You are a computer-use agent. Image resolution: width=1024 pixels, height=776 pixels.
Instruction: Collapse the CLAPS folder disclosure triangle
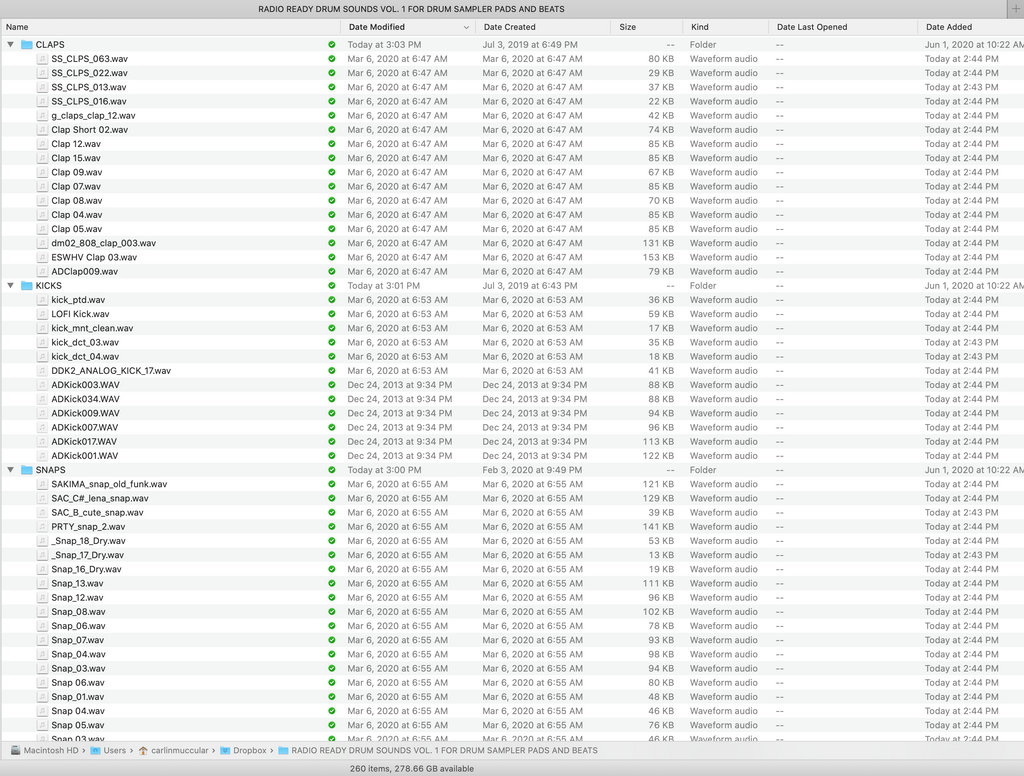tap(11, 45)
